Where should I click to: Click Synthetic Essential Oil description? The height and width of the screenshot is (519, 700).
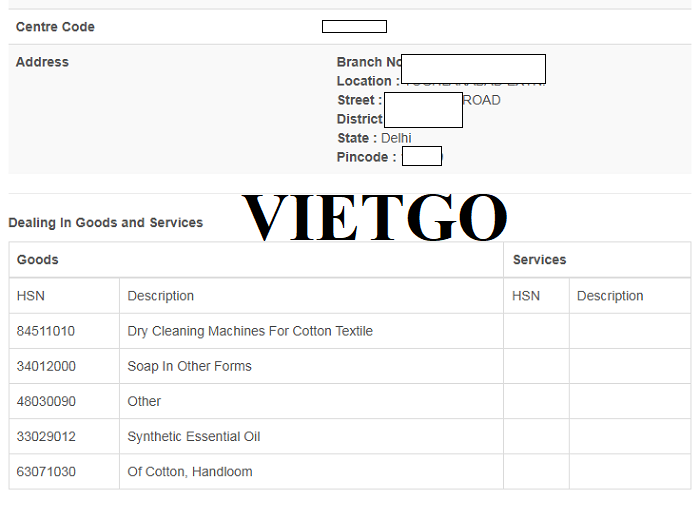point(194,436)
